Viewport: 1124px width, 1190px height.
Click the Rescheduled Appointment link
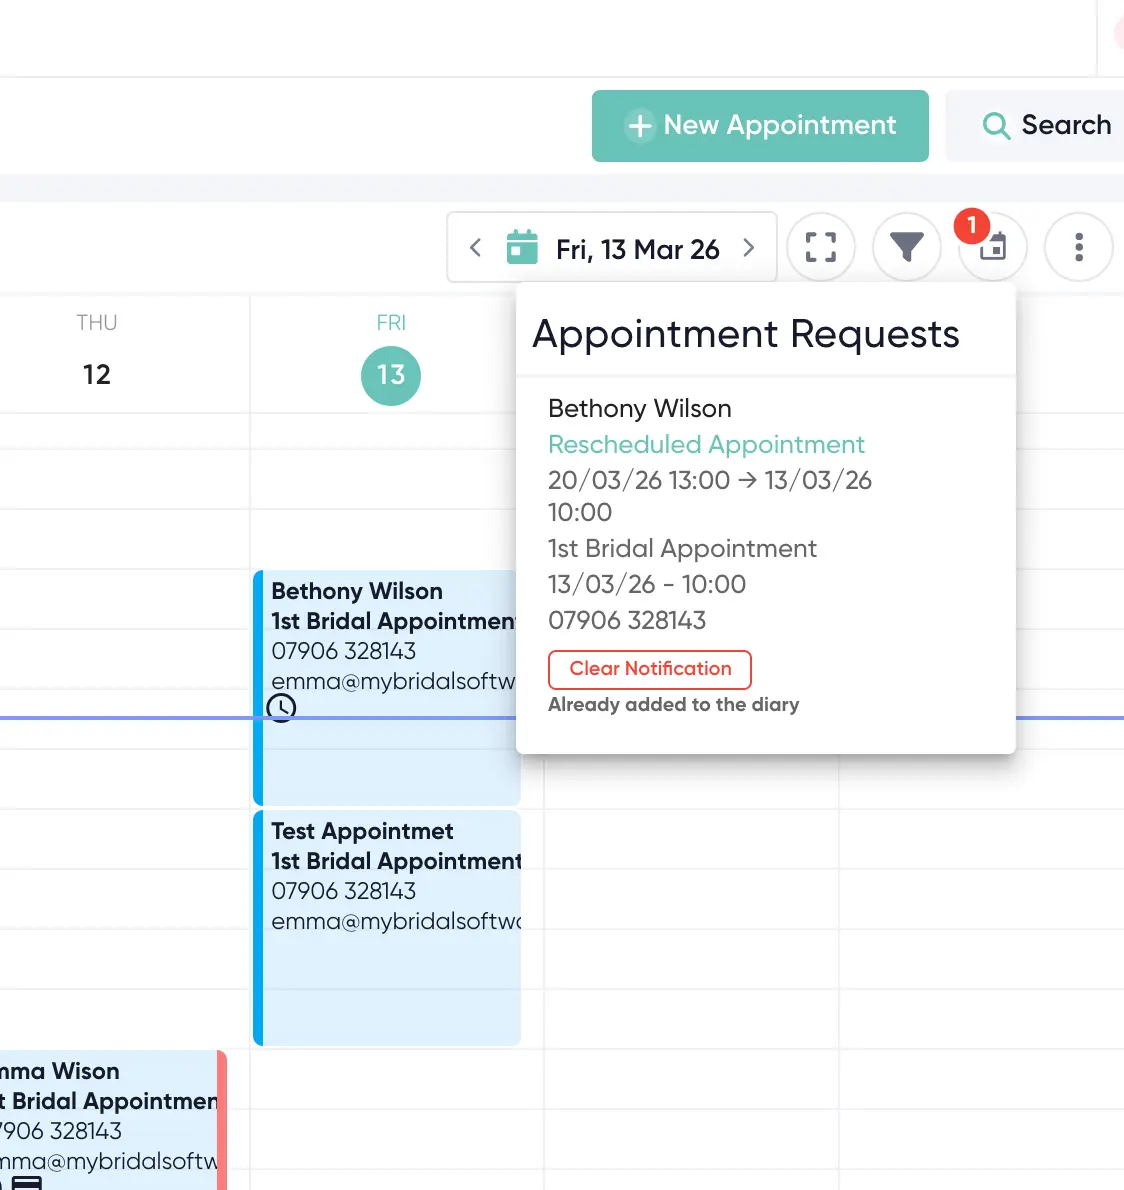coord(706,444)
